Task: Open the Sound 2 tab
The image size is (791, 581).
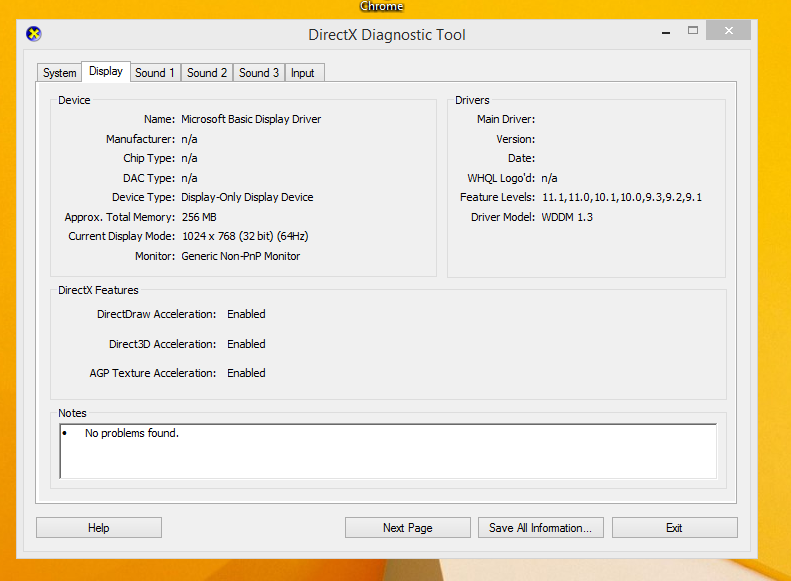Action: pyautogui.click(x=207, y=73)
